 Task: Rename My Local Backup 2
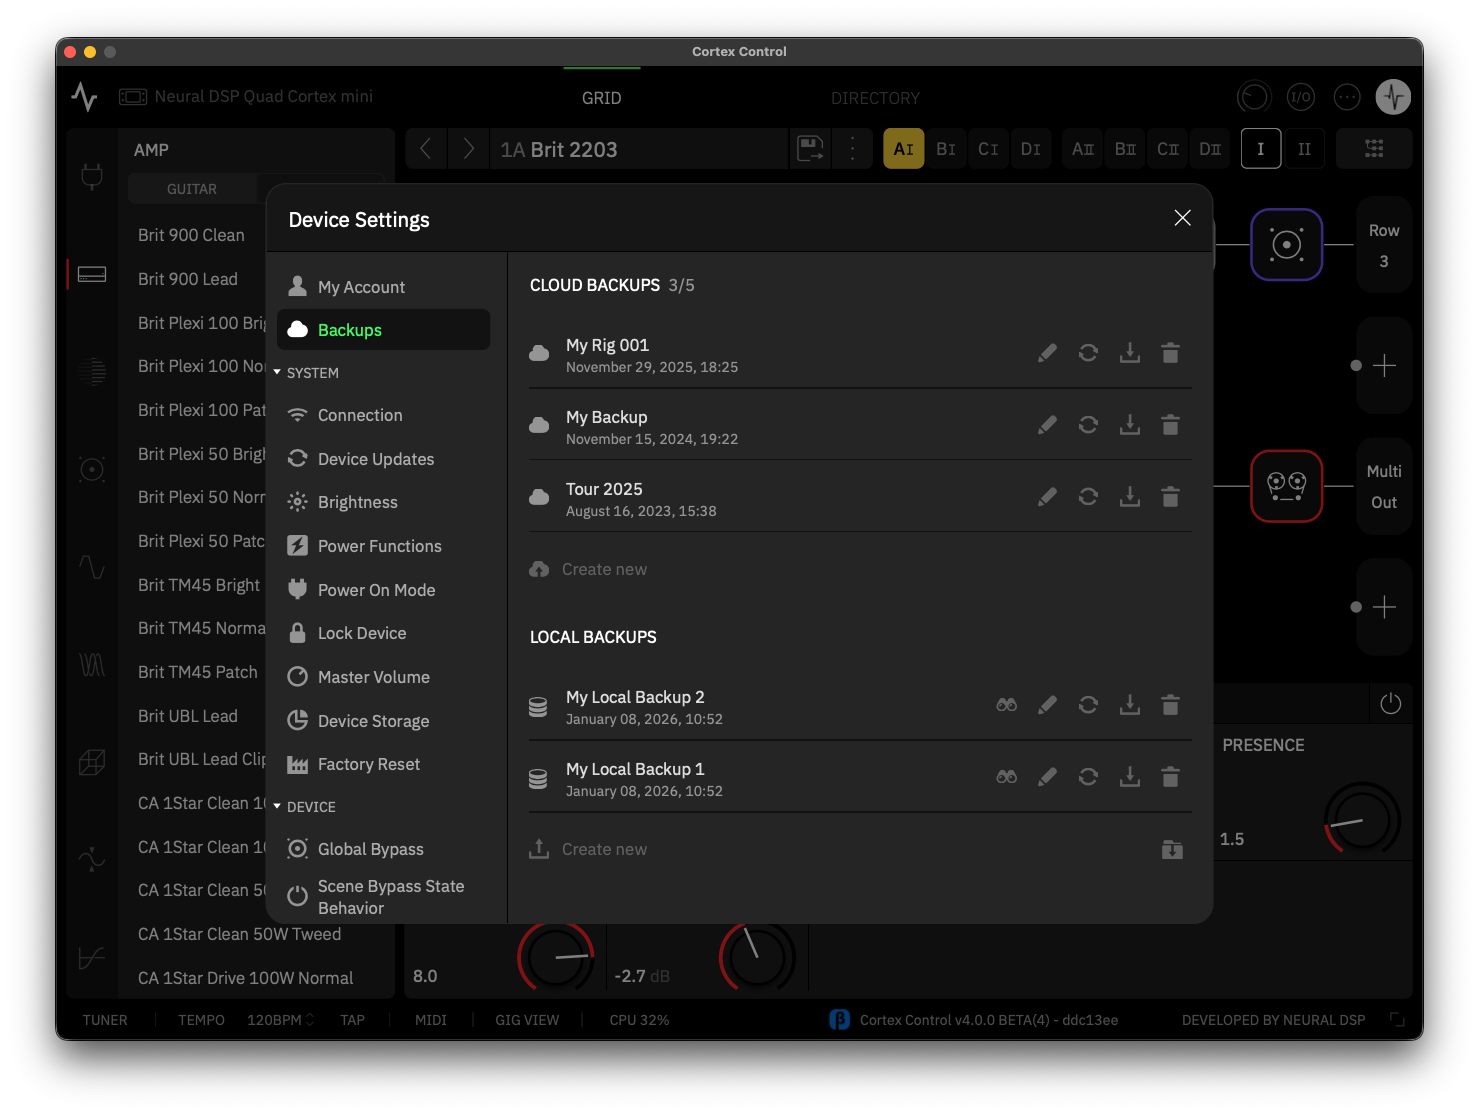click(1047, 705)
